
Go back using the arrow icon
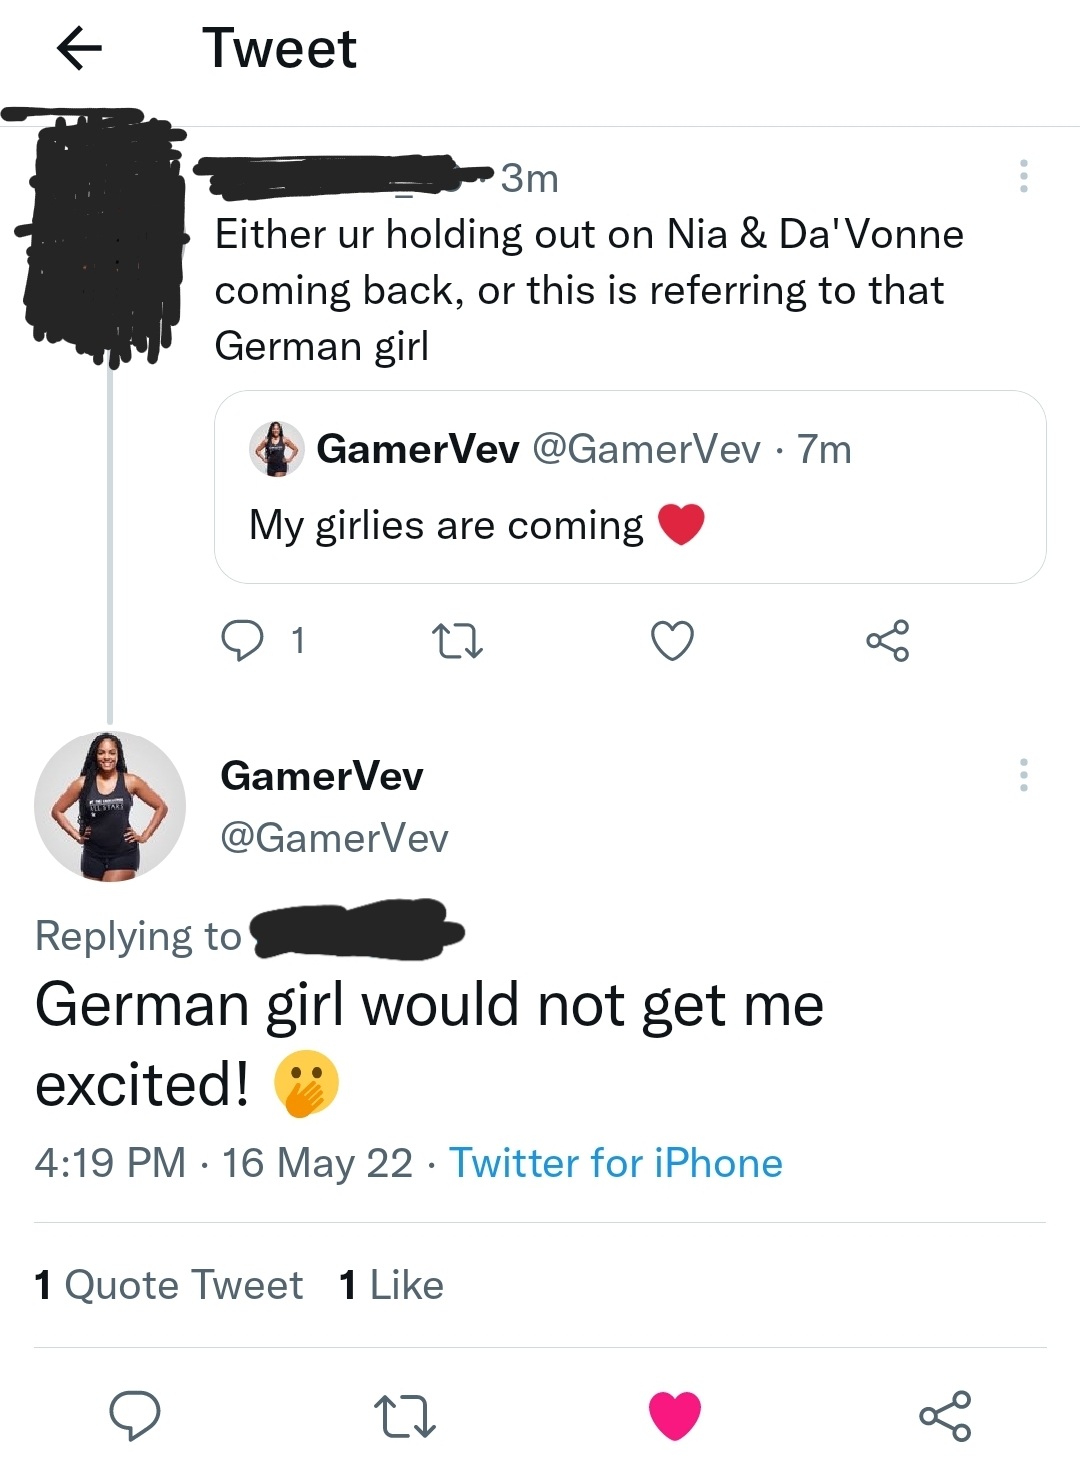pyautogui.click(x=80, y=48)
